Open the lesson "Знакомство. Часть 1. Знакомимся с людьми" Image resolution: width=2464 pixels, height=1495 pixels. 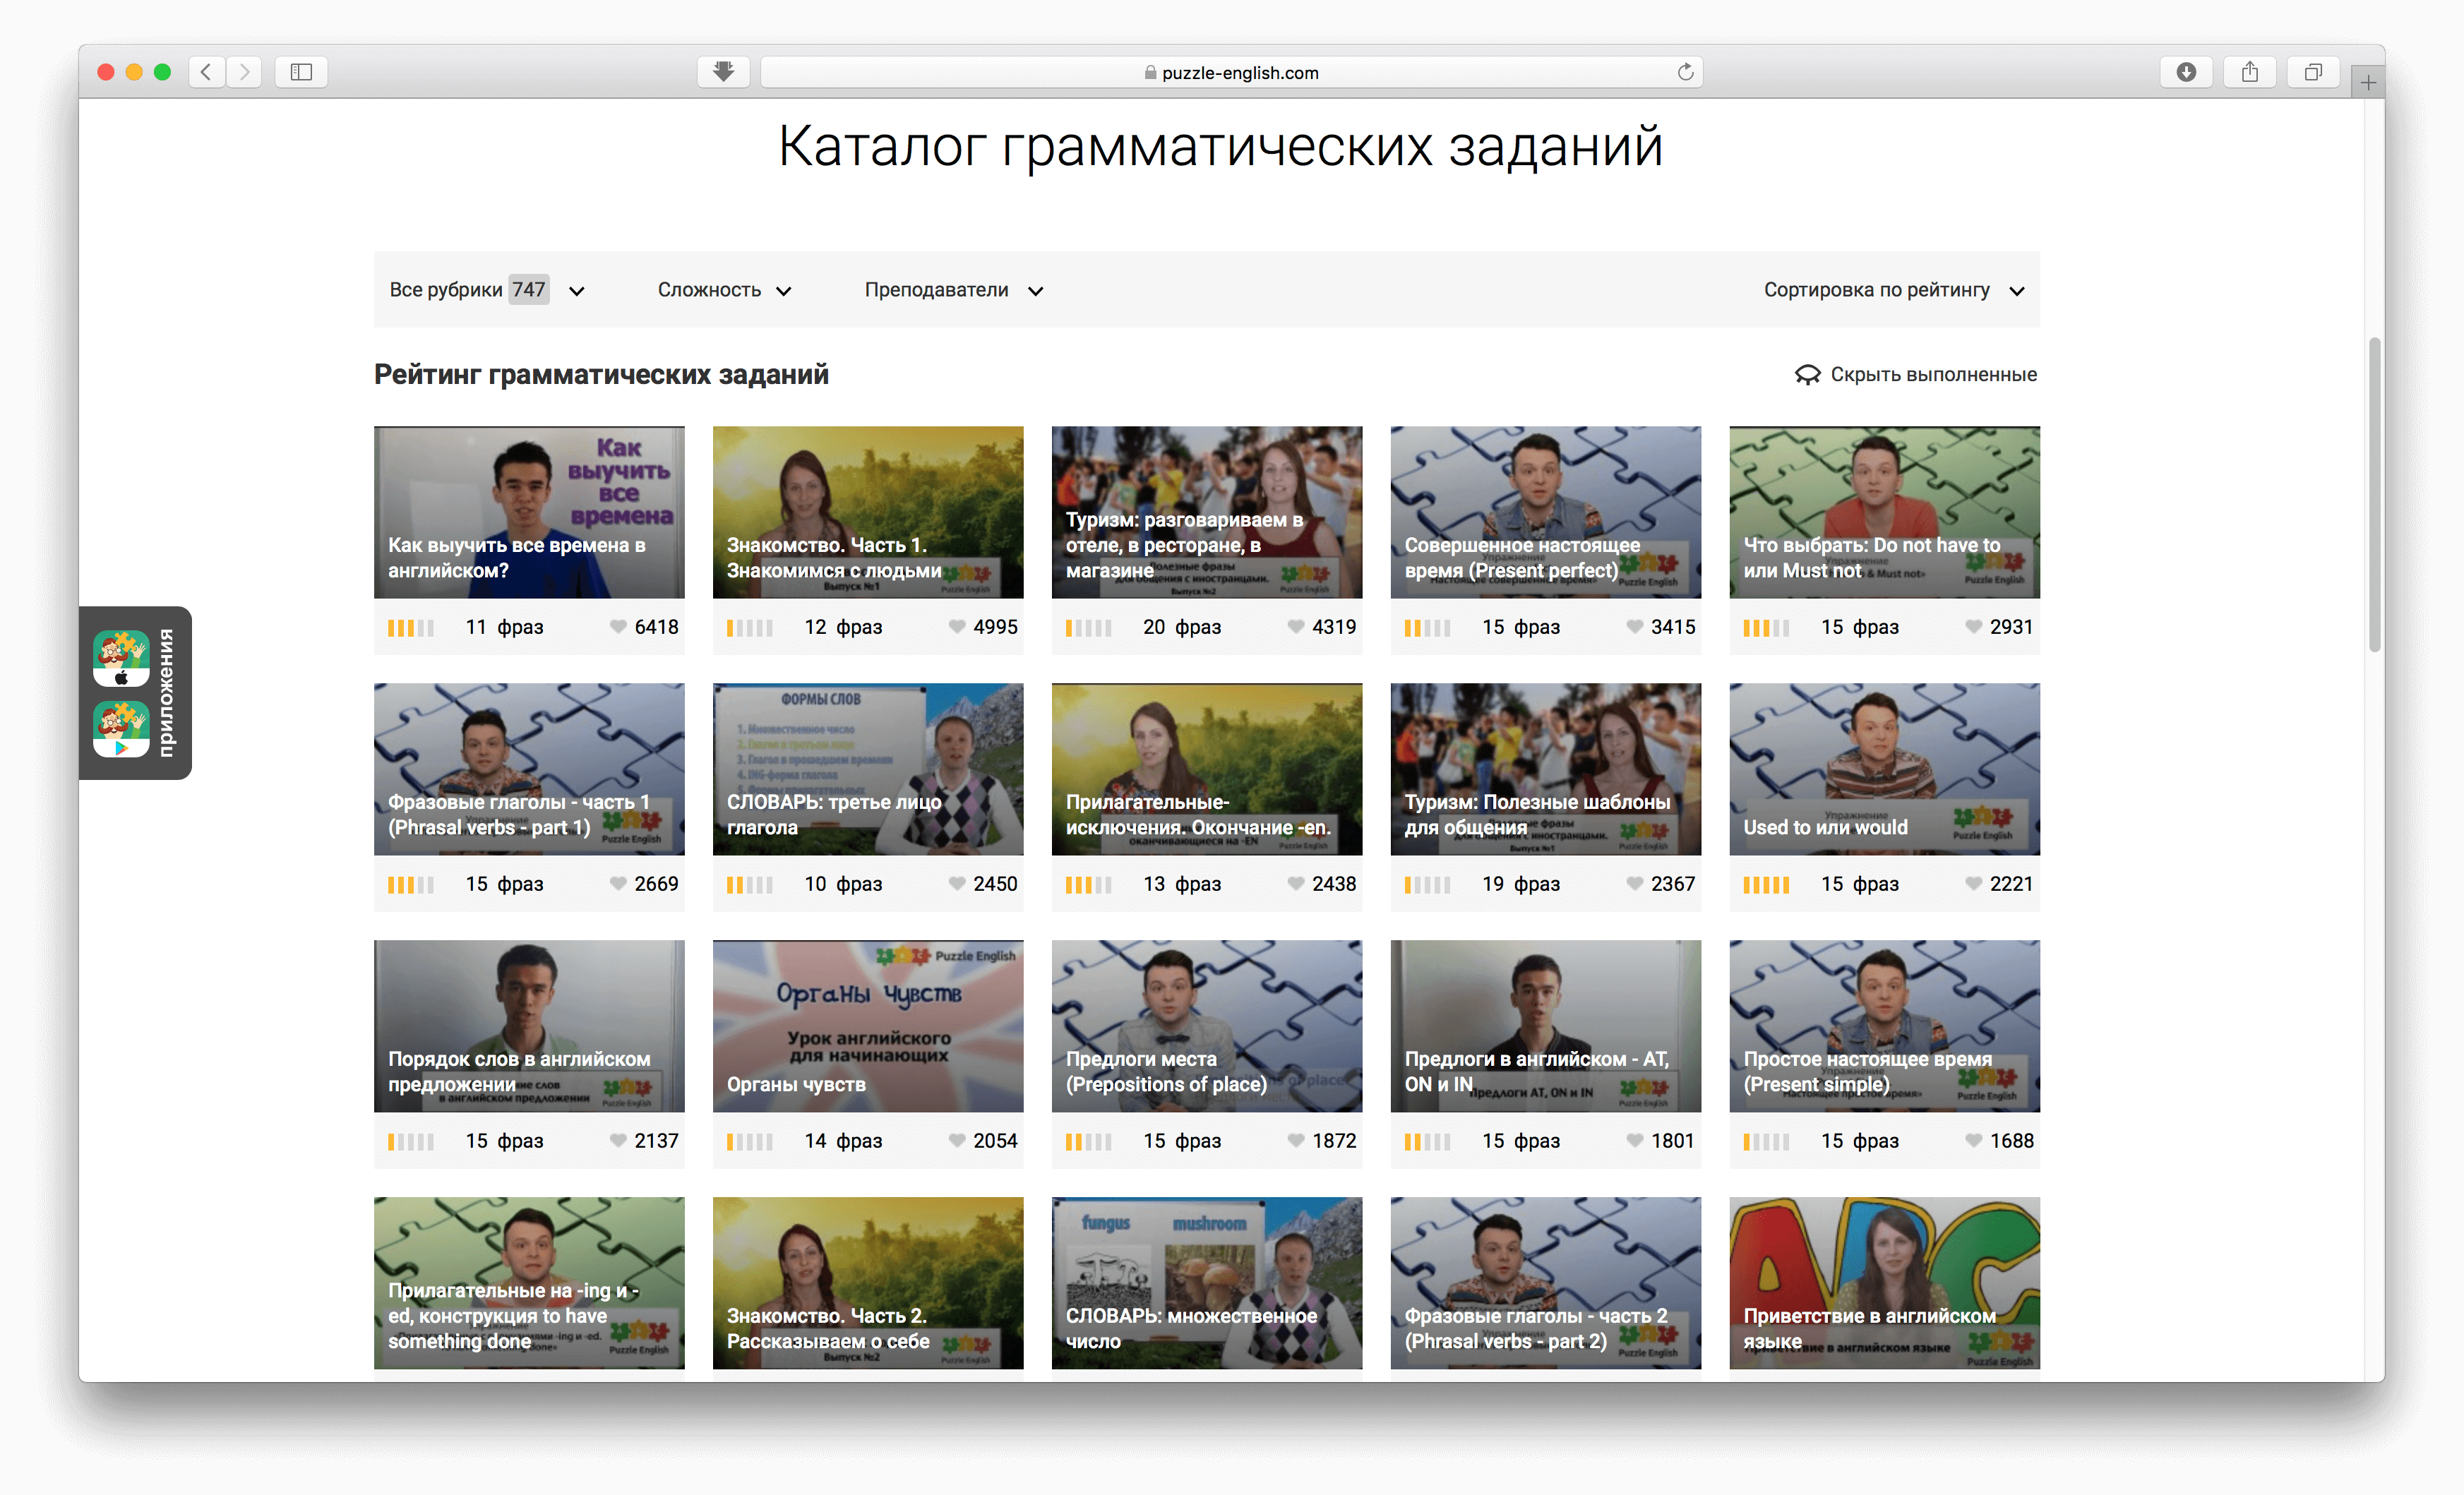pyautogui.click(x=868, y=512)
